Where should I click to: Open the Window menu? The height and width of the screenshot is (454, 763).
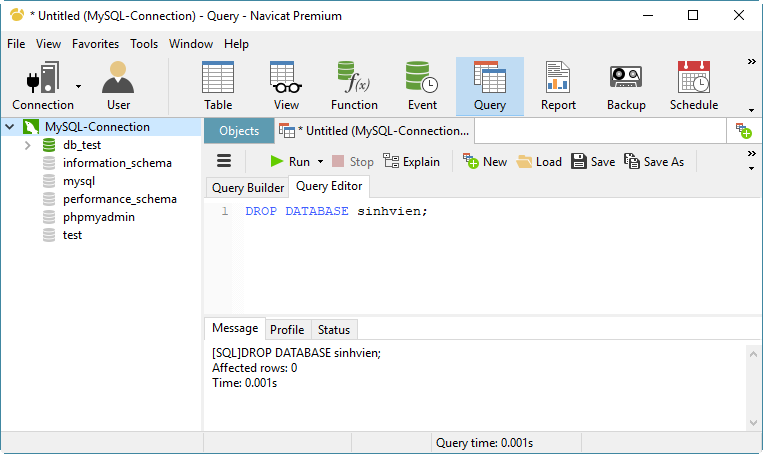point(191,44)
